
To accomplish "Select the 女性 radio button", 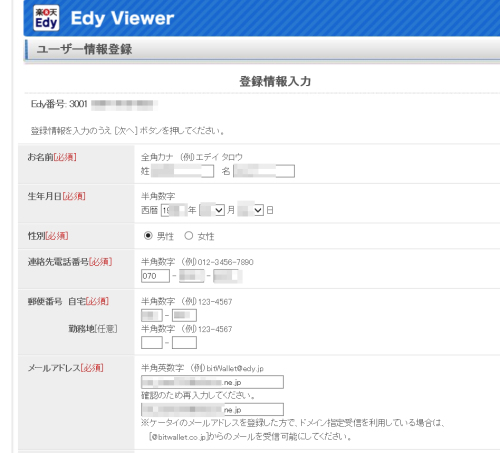I will click(x=189, y=236).
